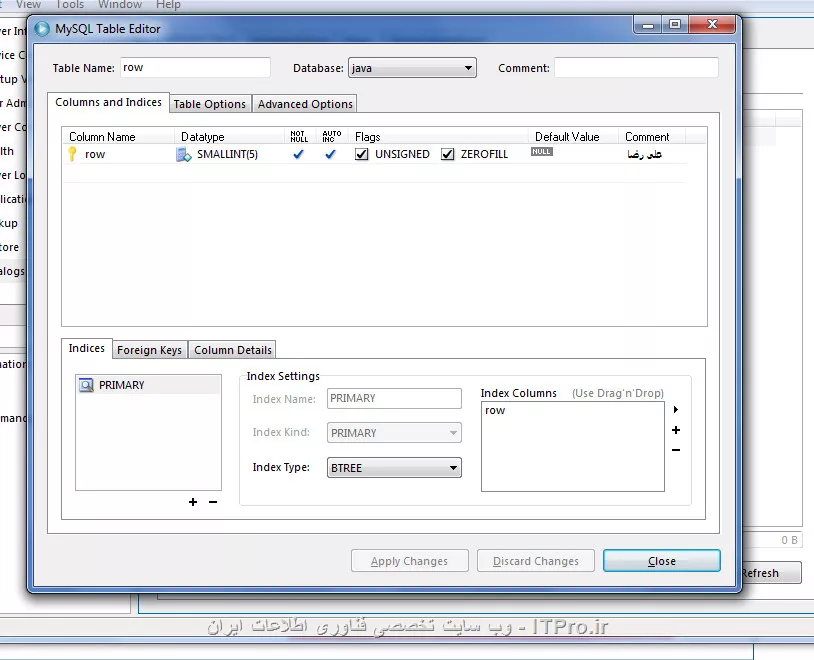Close the Table Editor with X button
The image size is (814, 660).
coord(712,24)
